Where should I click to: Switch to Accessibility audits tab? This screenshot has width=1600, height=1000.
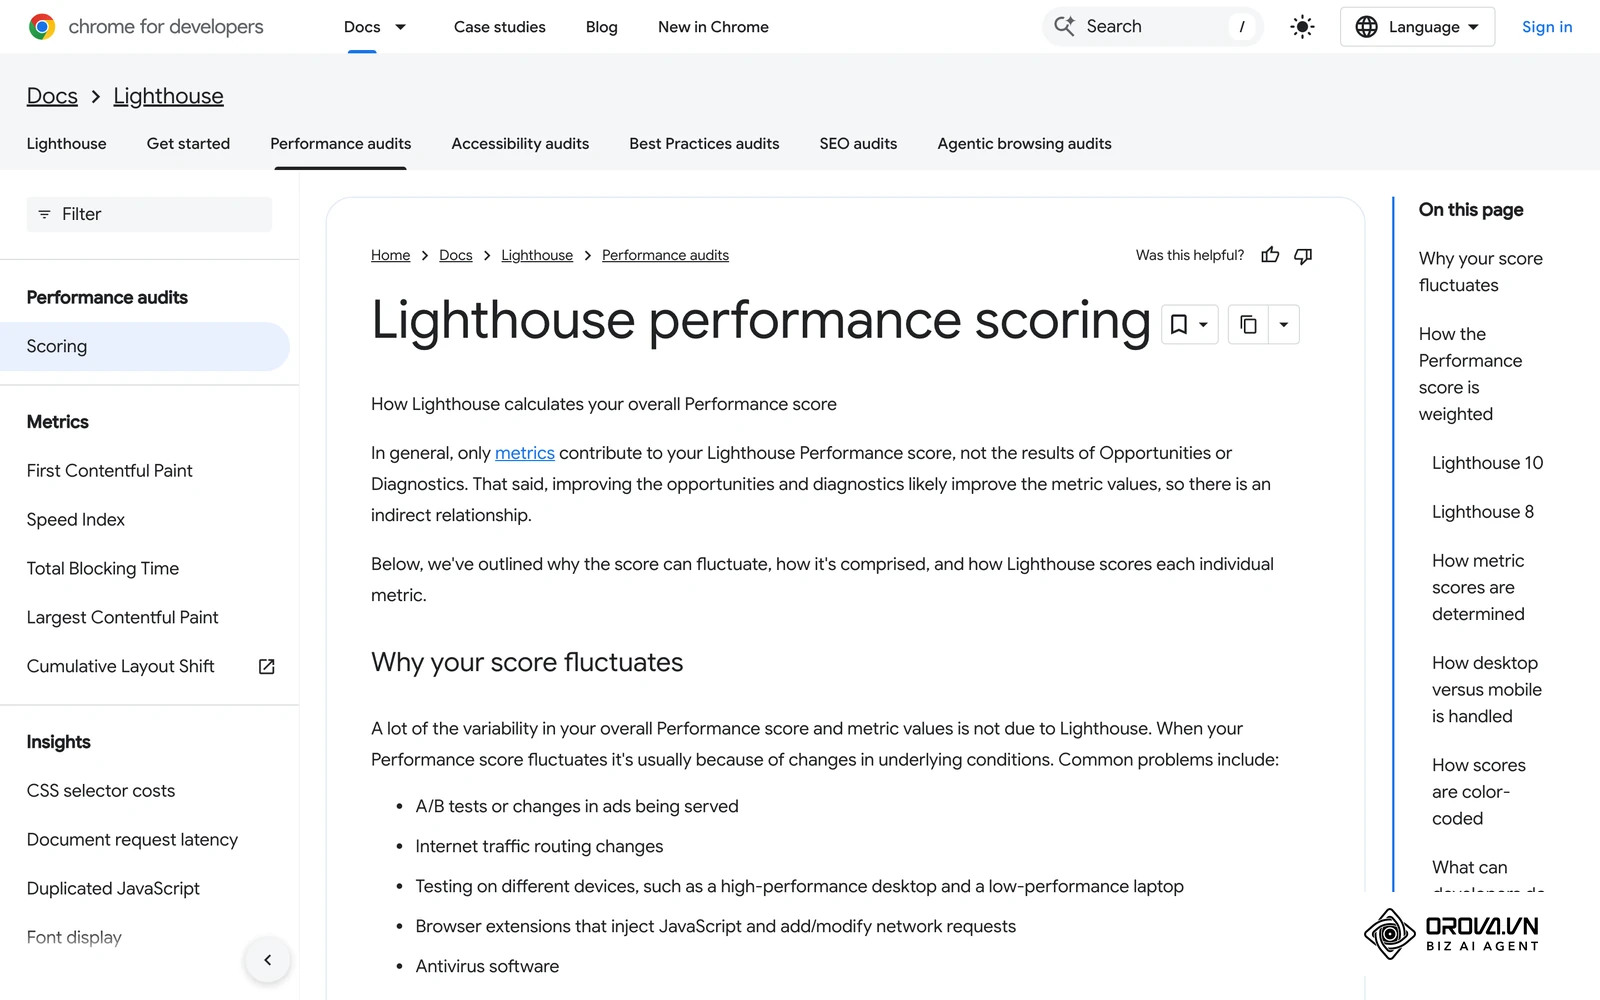click(x=520, y=144)
